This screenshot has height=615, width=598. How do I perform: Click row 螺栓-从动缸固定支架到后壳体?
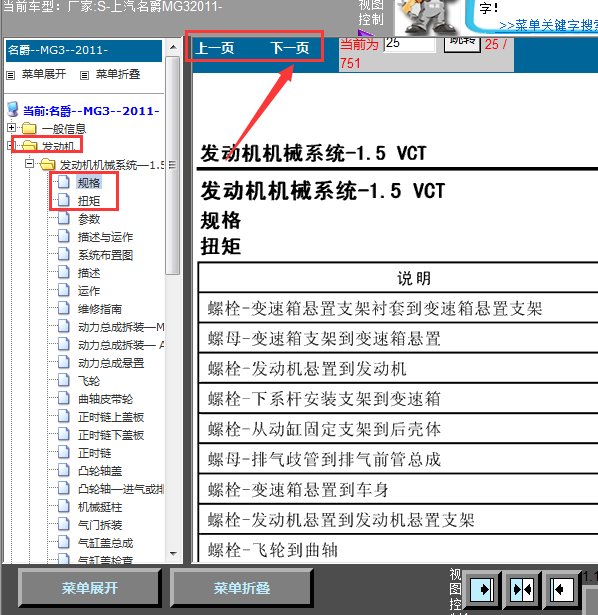point(398,429)
